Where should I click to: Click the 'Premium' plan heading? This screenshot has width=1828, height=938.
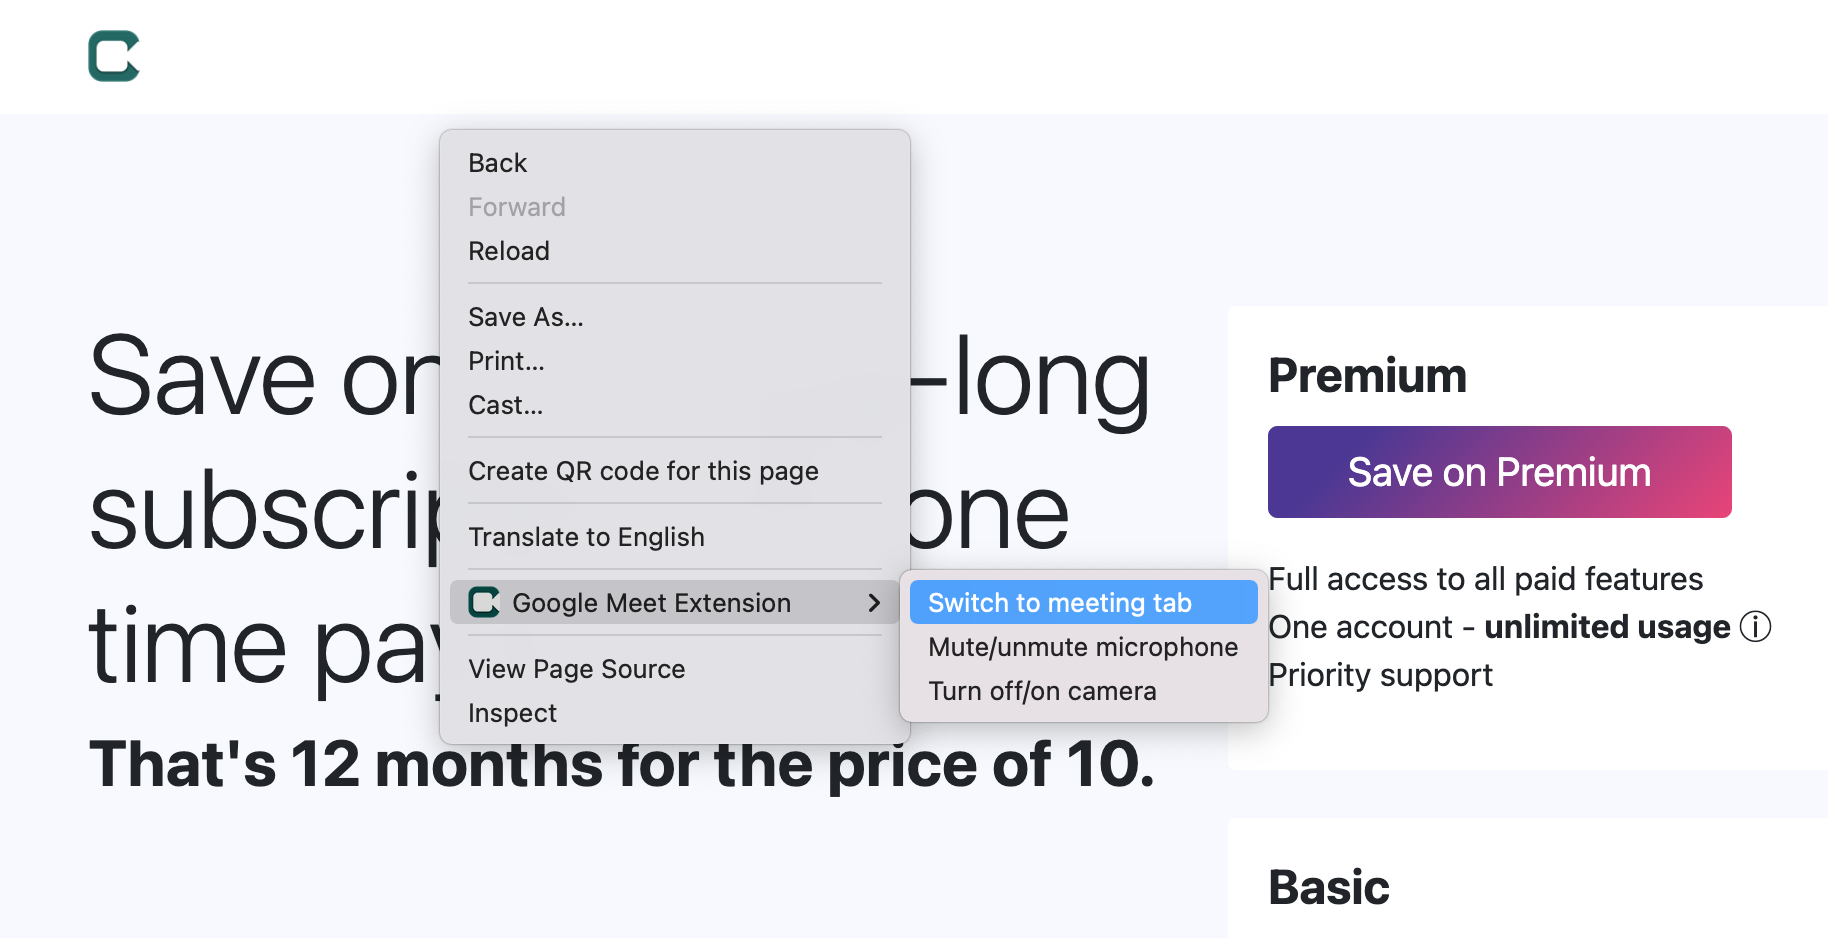[1367, 376]
